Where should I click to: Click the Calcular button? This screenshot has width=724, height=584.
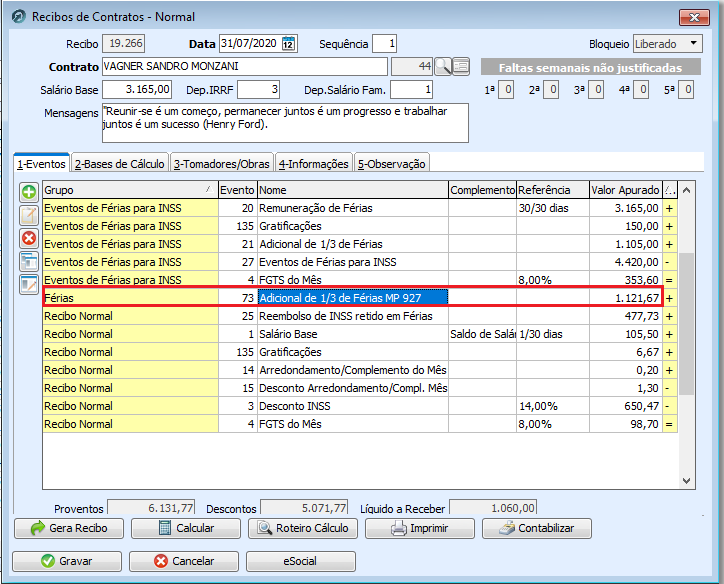(x=186, y=528)
